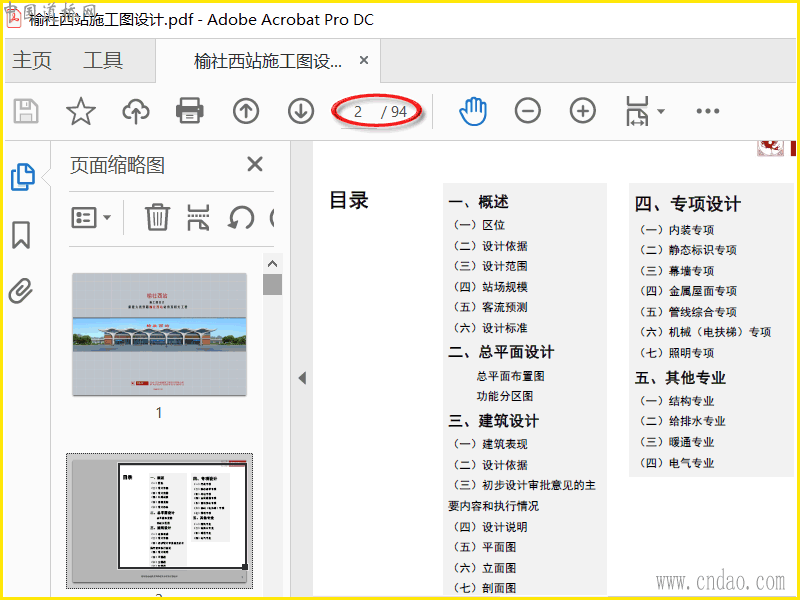Open the Attachments paperclip panel
The width and height of the screenshot is (800, 600).
click(x=21, y=291)
